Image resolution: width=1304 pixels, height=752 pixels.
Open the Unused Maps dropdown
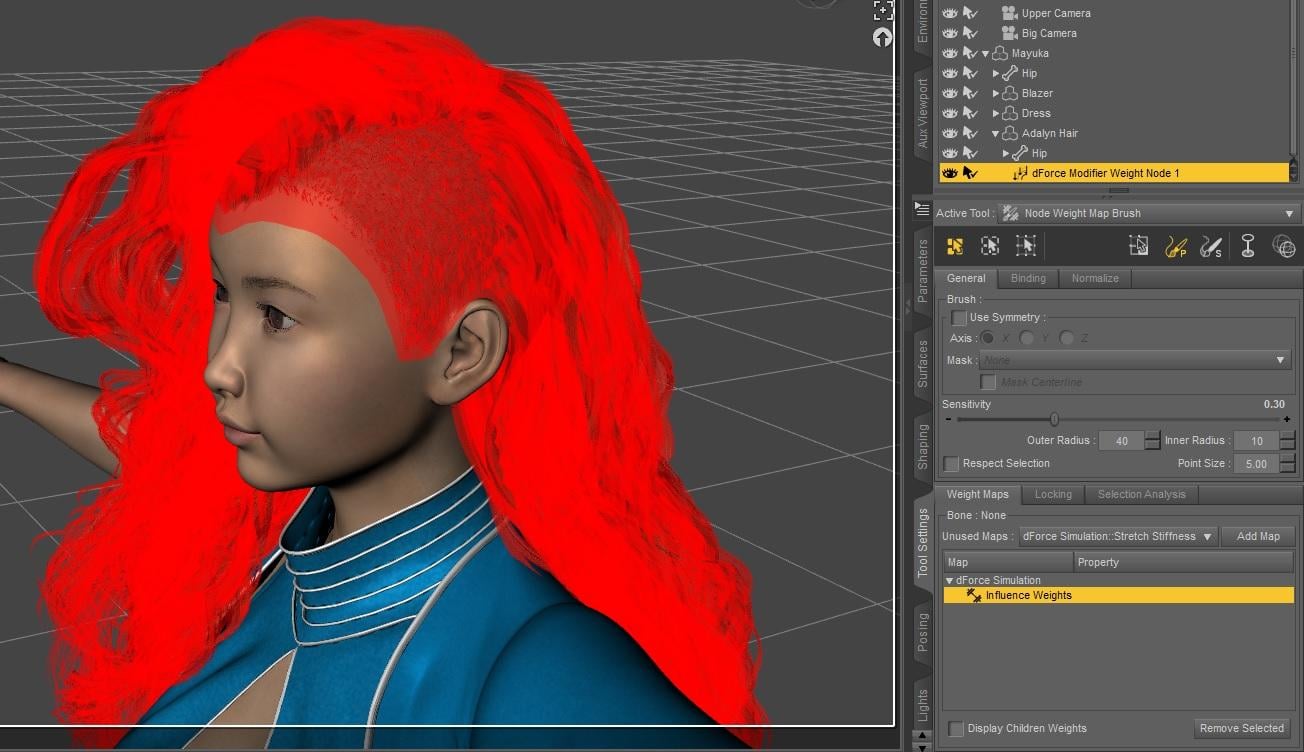[x=1117, y=537]
